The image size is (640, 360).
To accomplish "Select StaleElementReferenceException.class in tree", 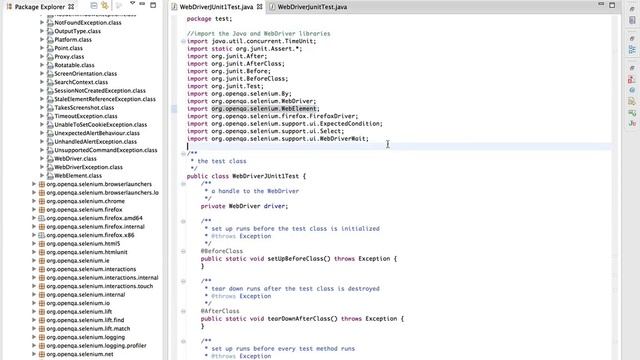I will pos(105,99).
